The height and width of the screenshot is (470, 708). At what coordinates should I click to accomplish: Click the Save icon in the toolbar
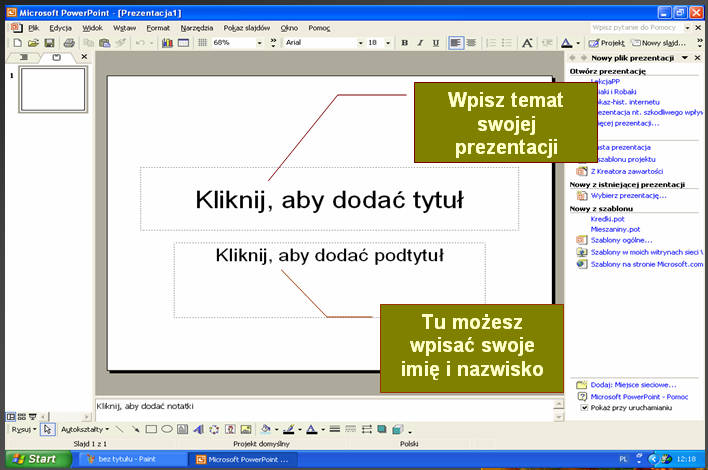point(49,43)
